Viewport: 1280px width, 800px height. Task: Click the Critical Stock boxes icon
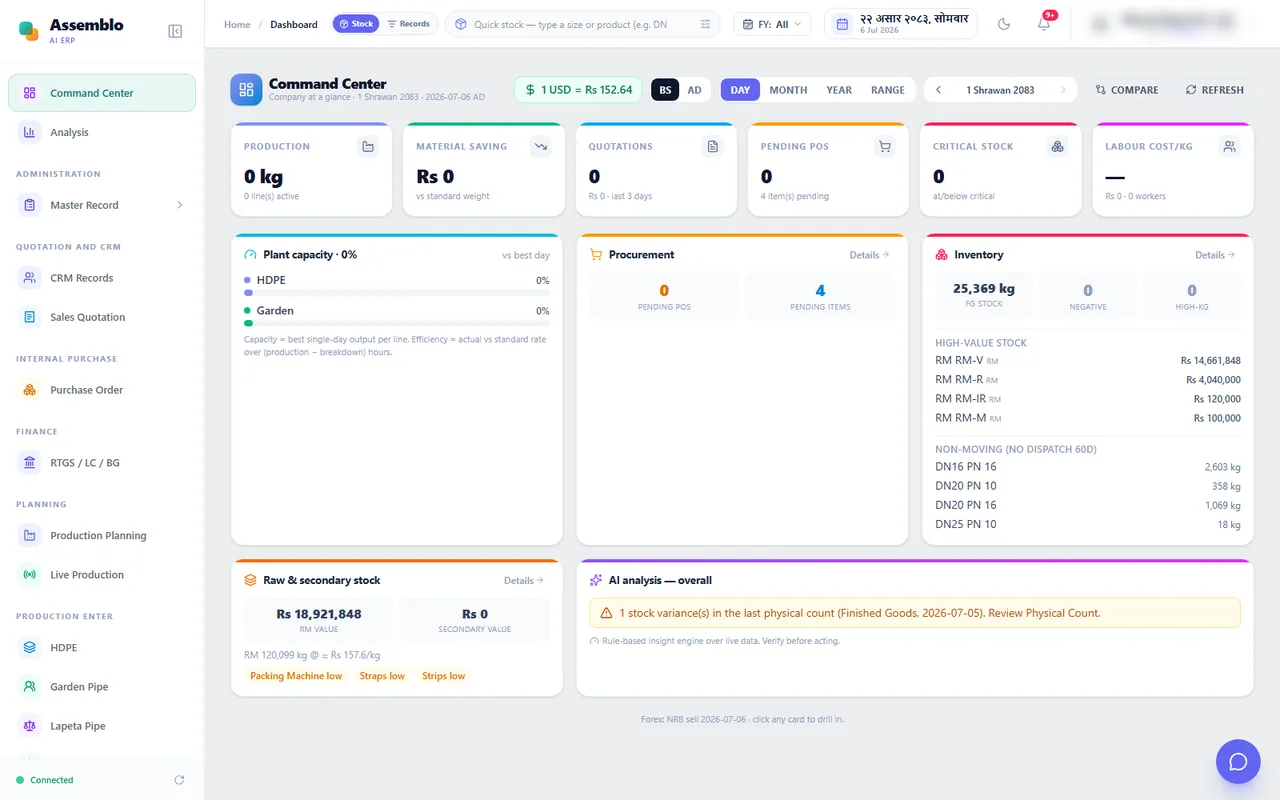pos(1057,147)
